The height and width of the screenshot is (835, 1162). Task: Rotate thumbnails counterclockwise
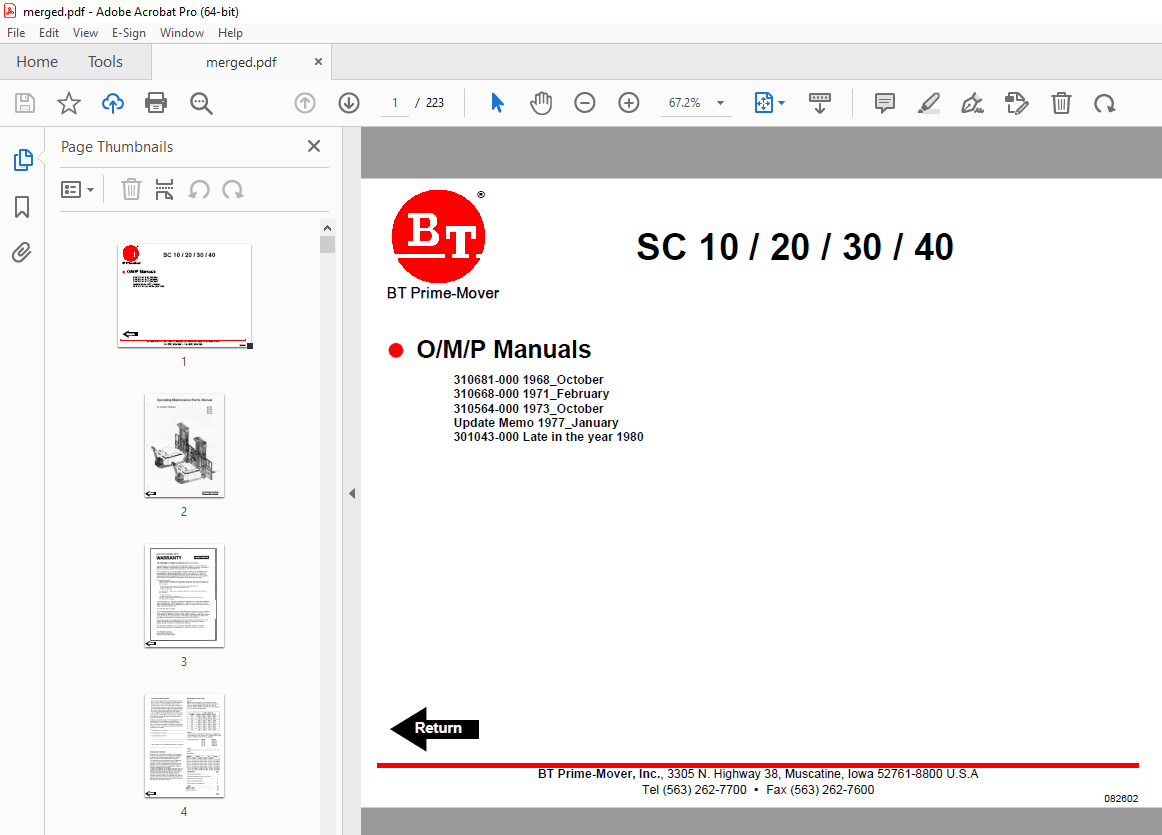pos(199,190)
